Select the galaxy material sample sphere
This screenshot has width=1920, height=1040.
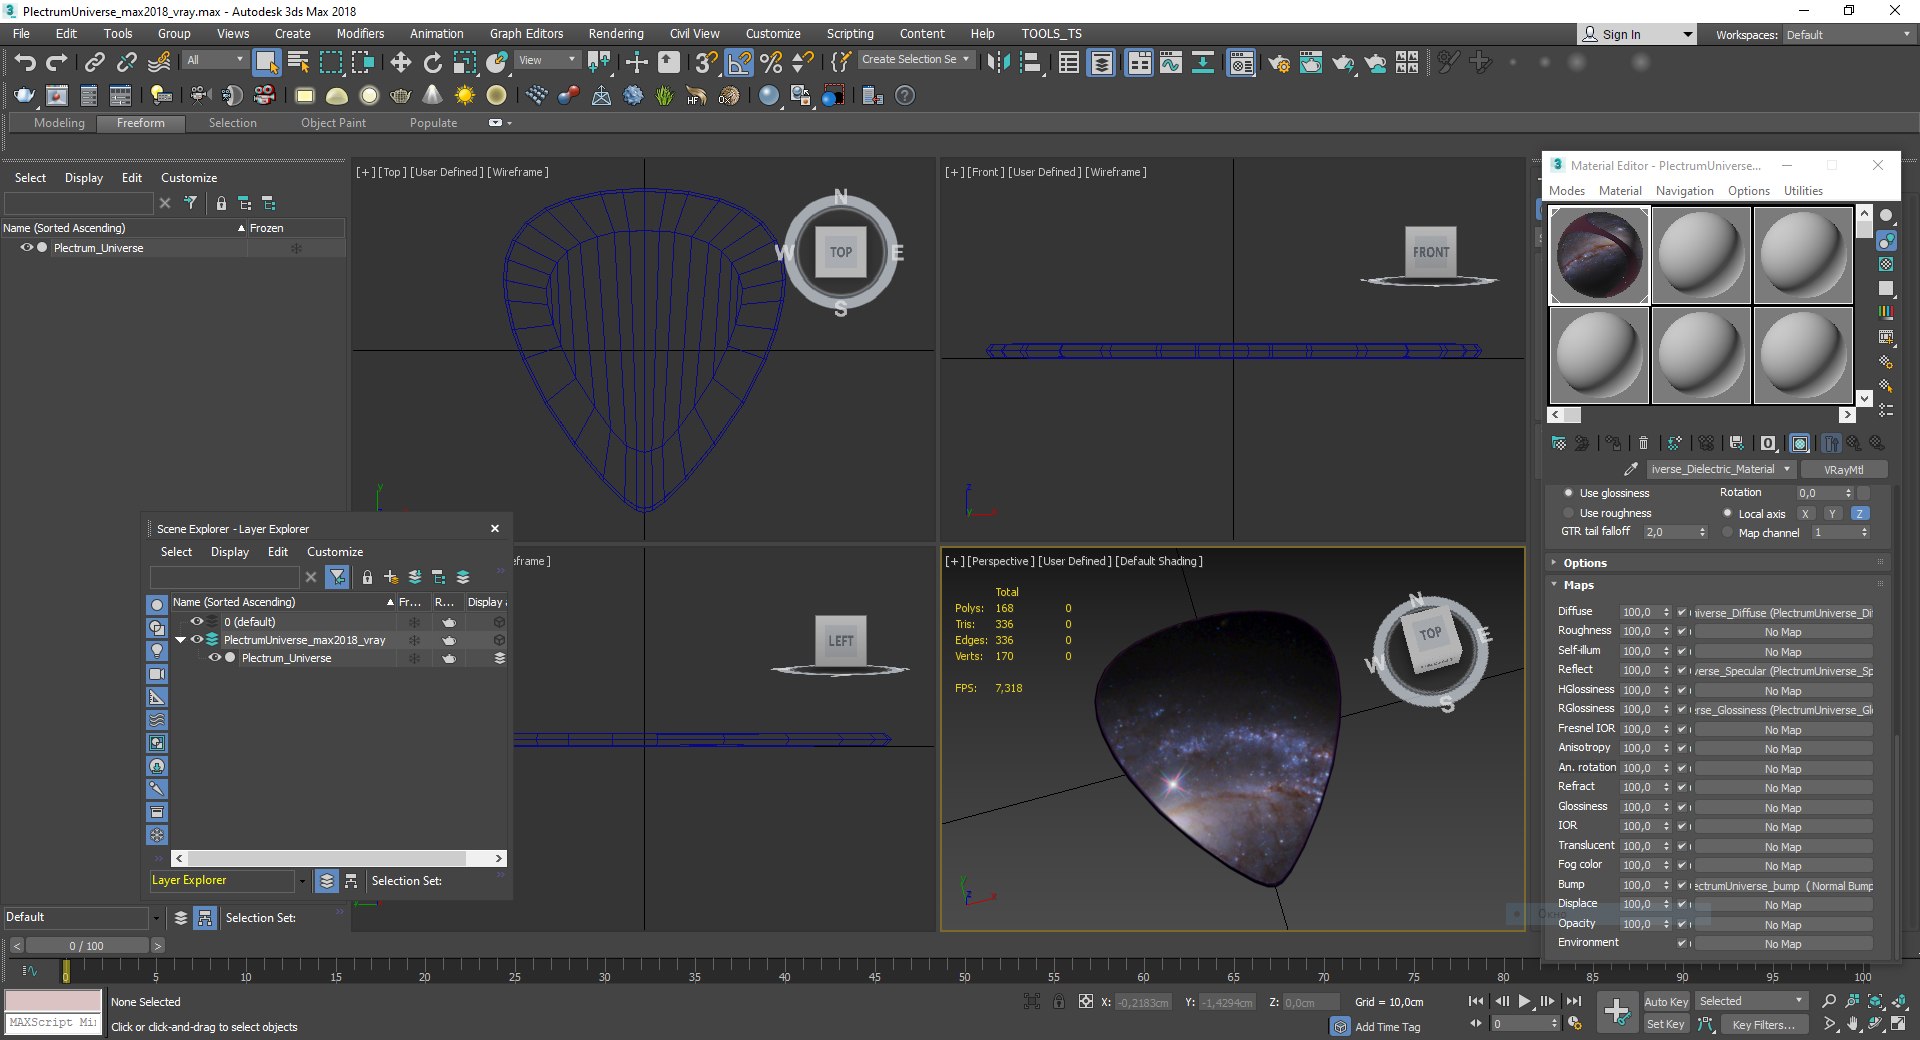[x=1599, y=255]
